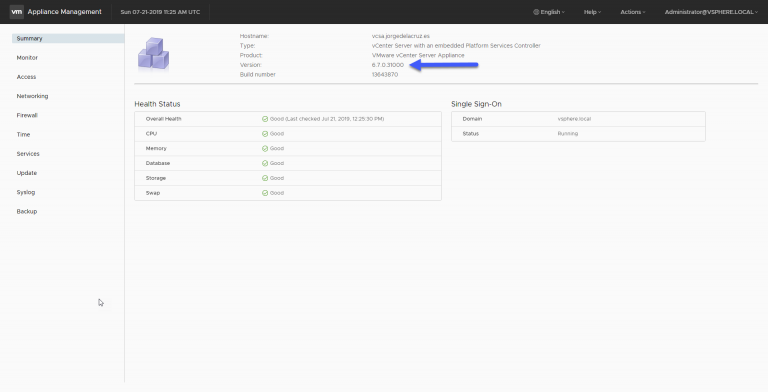The width and height of the screenshot is (768, 392).
Task: Open the Administrator@VSPHERE.LOCAL user menu
Action: pos(711,12)
